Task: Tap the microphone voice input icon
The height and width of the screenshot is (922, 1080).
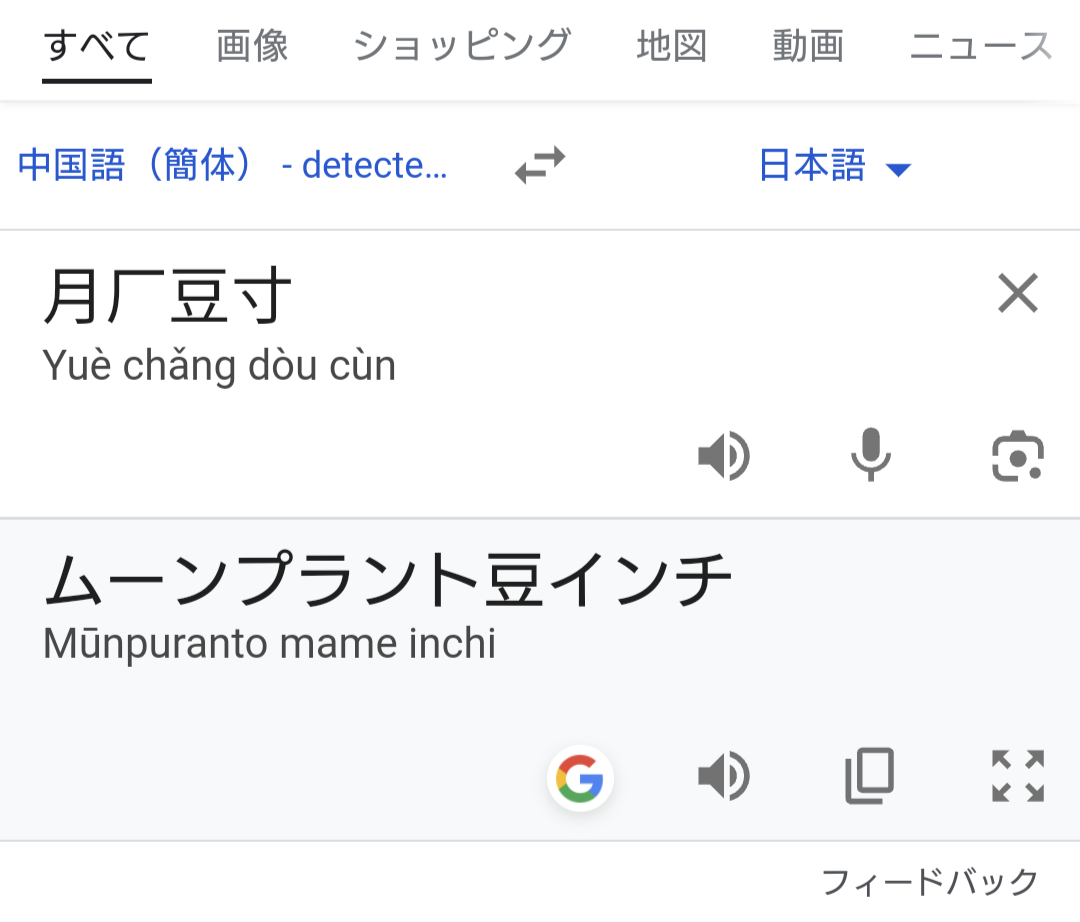Action: [x=870, y=455]
